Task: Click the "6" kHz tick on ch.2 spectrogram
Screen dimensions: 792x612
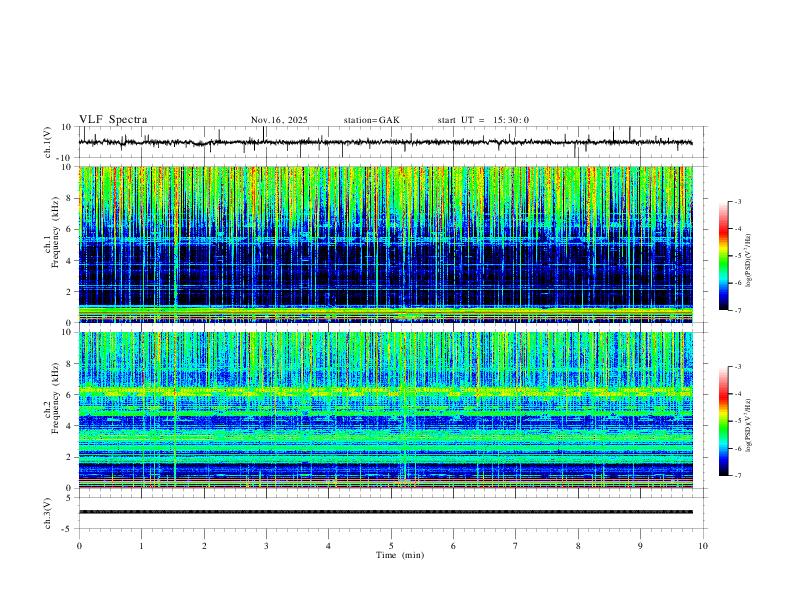Action: click(70, 395)
